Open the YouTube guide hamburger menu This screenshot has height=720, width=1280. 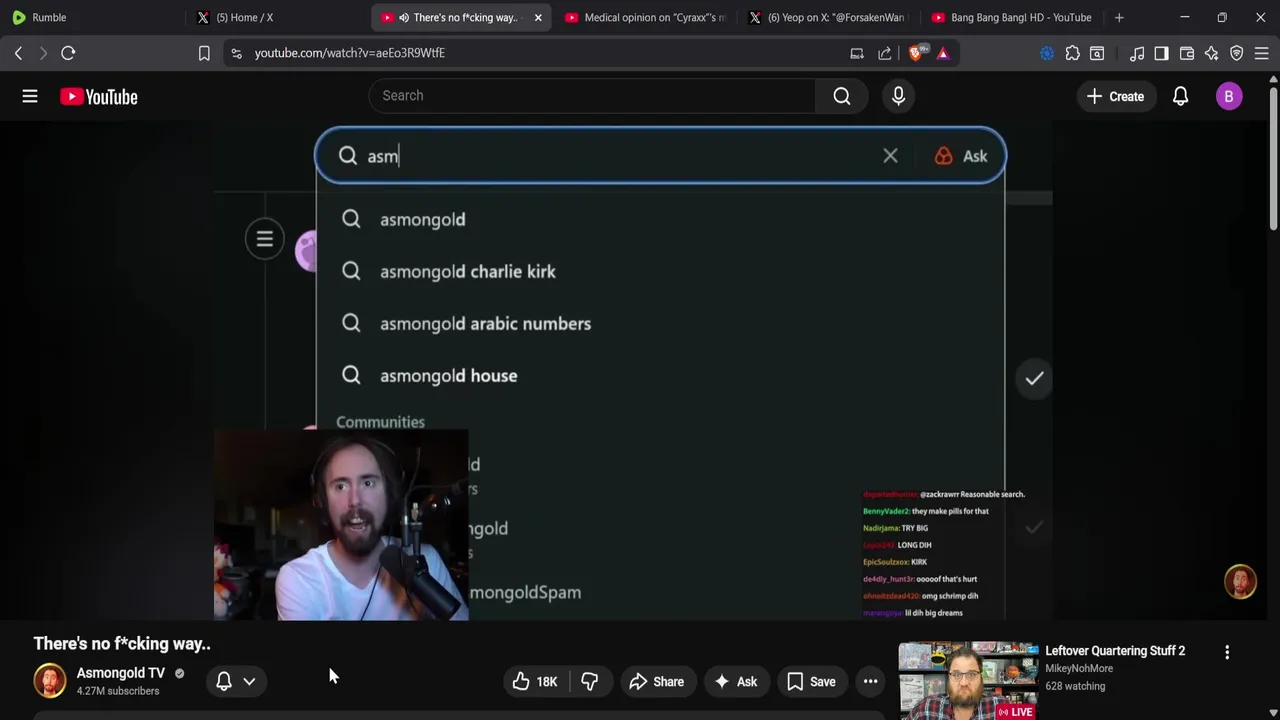pyautogui.click(x=30, y=96)
